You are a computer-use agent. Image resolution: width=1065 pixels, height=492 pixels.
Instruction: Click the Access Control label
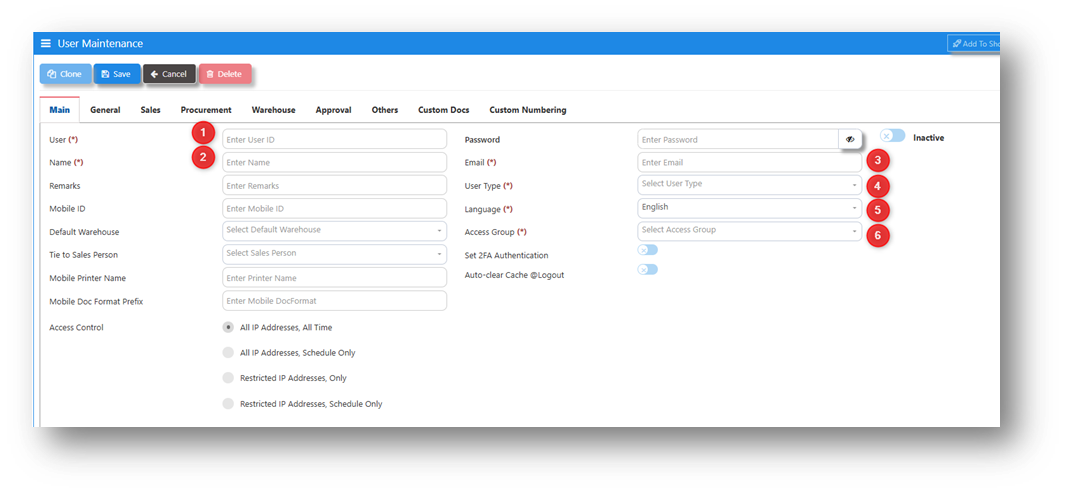tap(76, 327)
